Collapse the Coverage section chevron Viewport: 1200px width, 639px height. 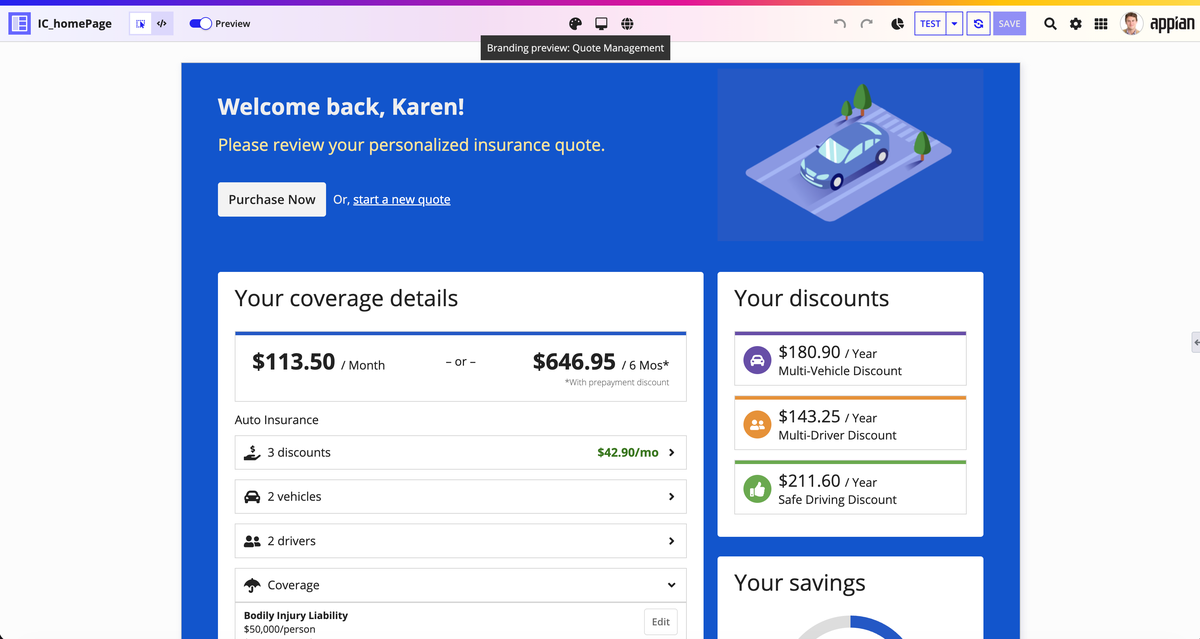671,585
